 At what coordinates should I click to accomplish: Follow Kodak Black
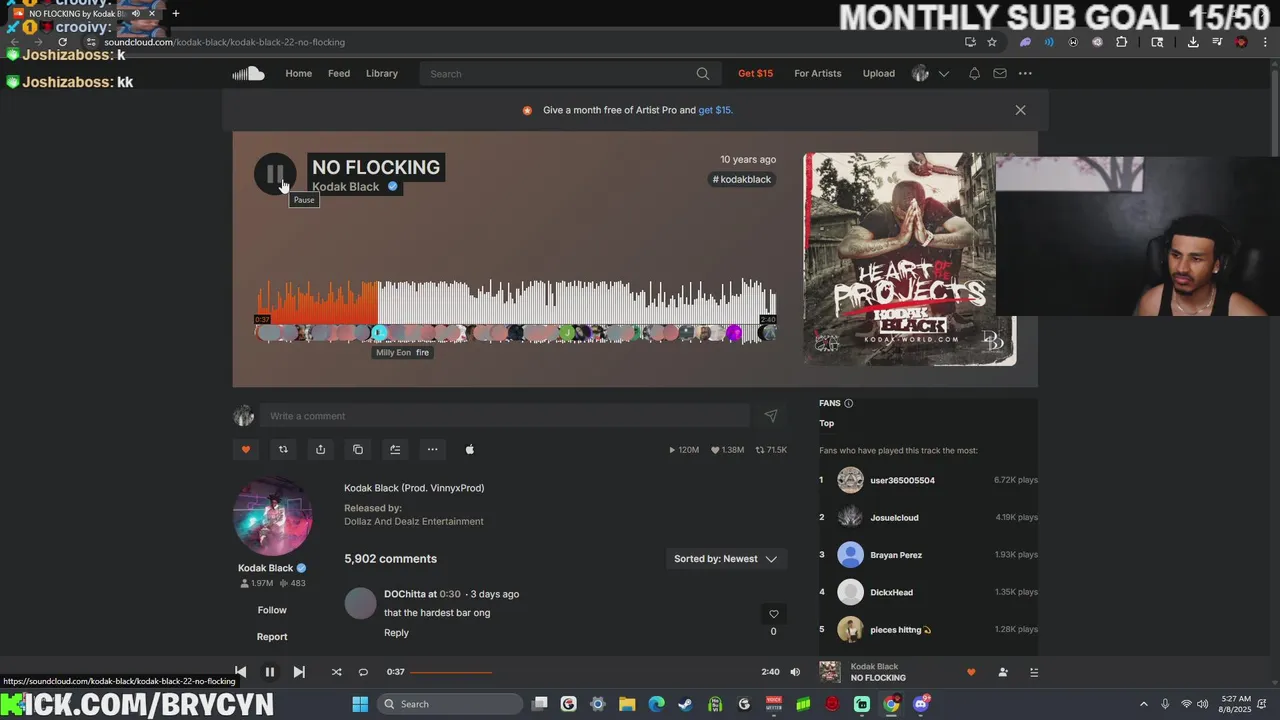click(x=272, y=610)
